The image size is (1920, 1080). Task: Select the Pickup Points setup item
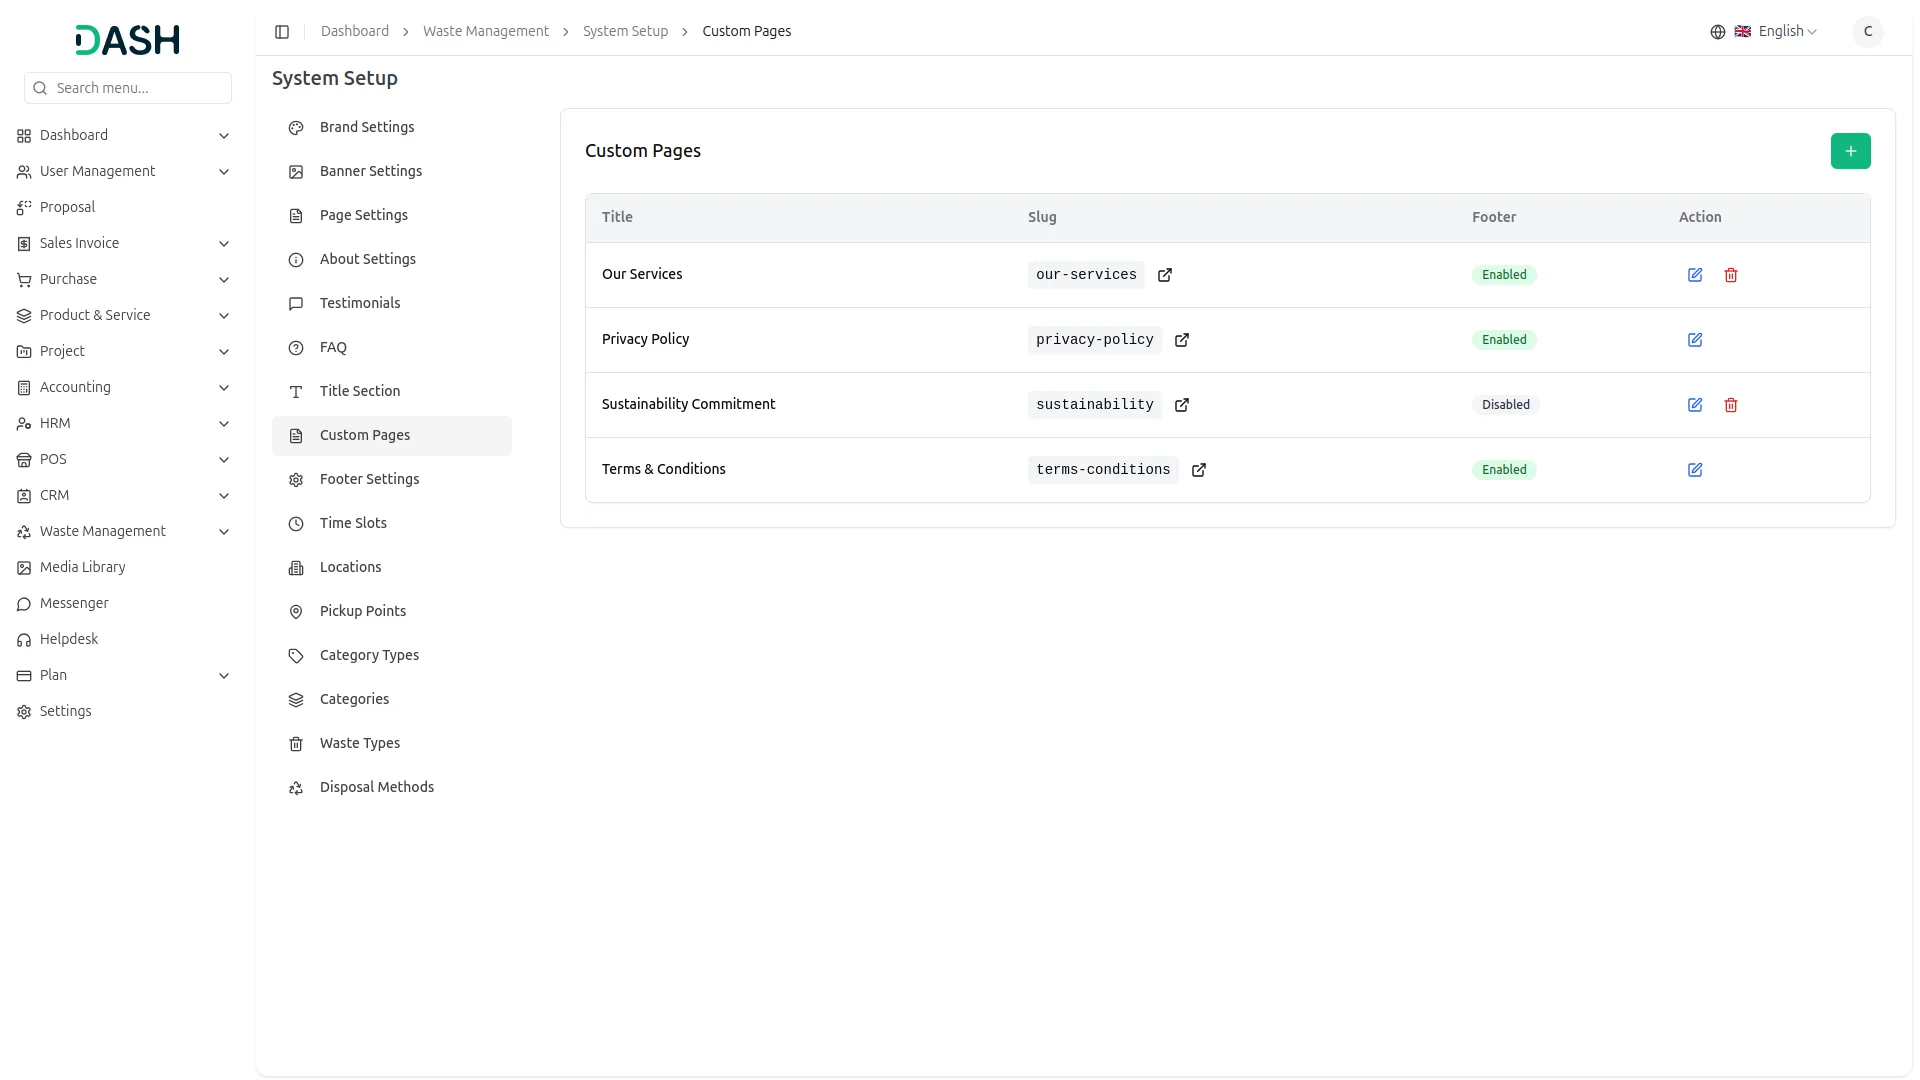[x=362, y=611]
